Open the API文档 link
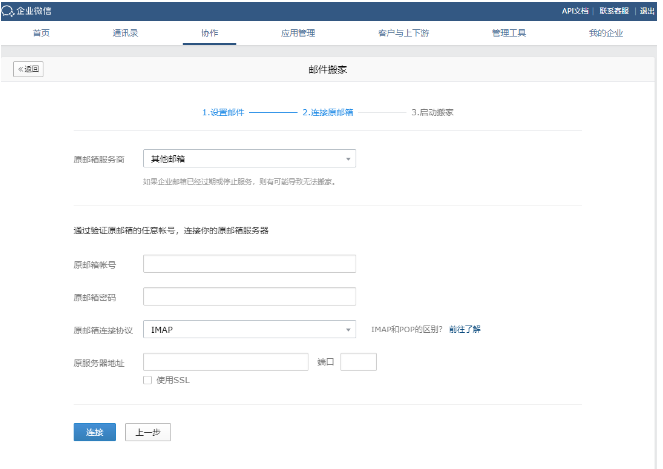Screen dimensions: 663x469 [575, 10]
